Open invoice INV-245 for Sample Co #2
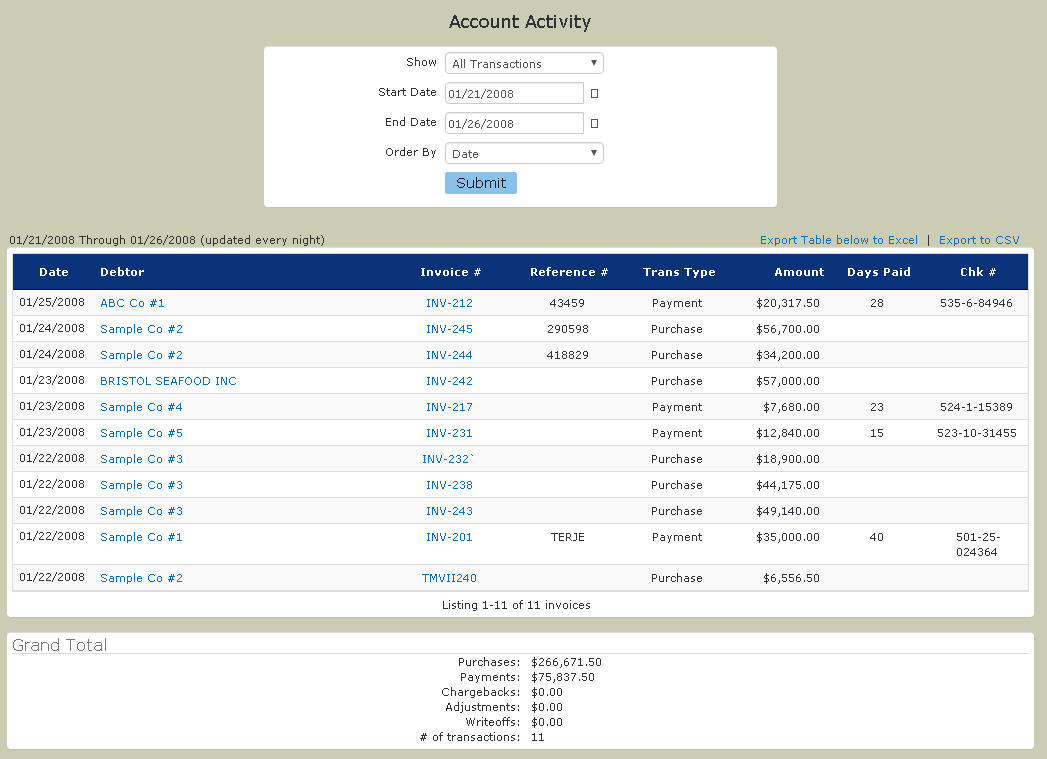The width and height of the screenshot is (1047, 759). [x=449, y=329]
